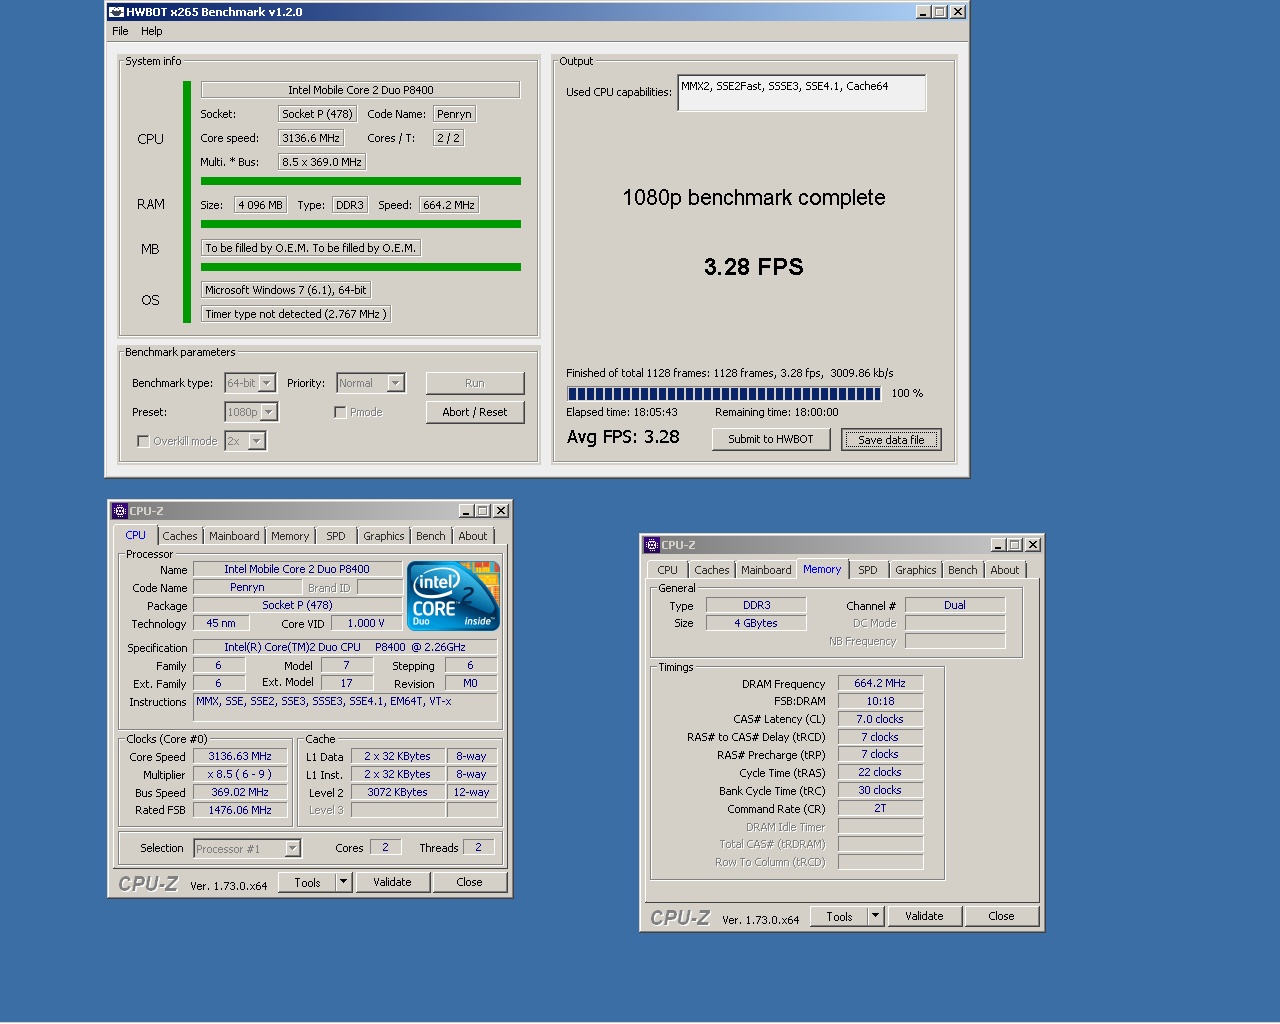Click Validate in left CPU-Z window
1280x1024 pixels.
tap(392, 882)
